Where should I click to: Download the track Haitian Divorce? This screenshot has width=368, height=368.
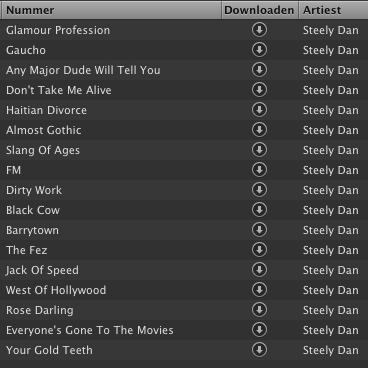pyautogui.click(x=259, y=110)
